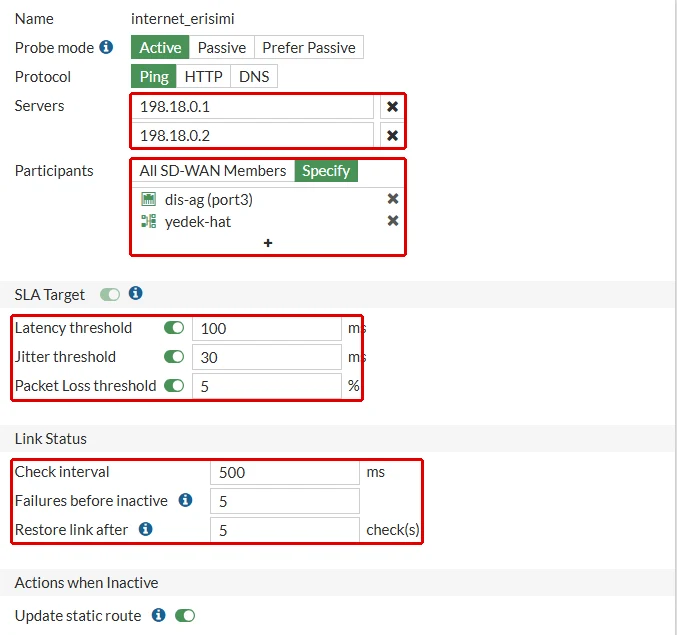Disable Update static route switch
677x635 pixels.
pos(185,616)
